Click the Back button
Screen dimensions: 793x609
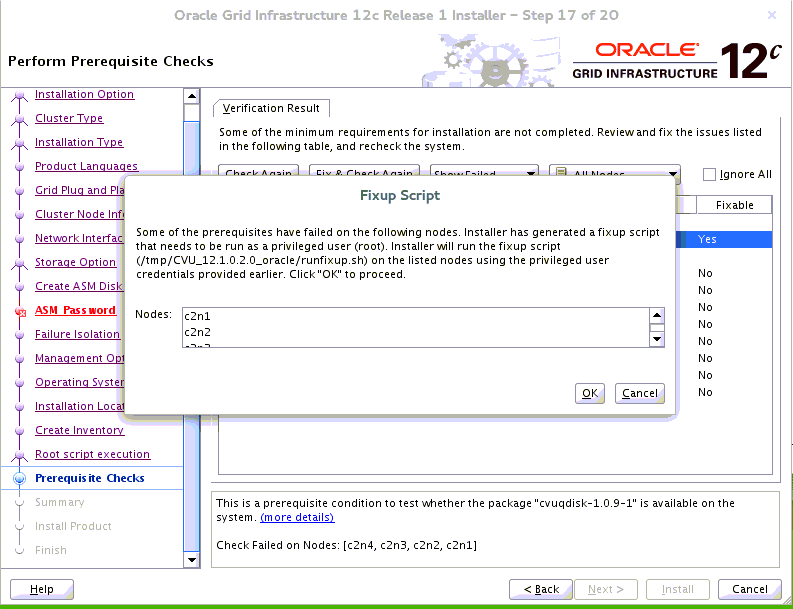tap(541, 589)
